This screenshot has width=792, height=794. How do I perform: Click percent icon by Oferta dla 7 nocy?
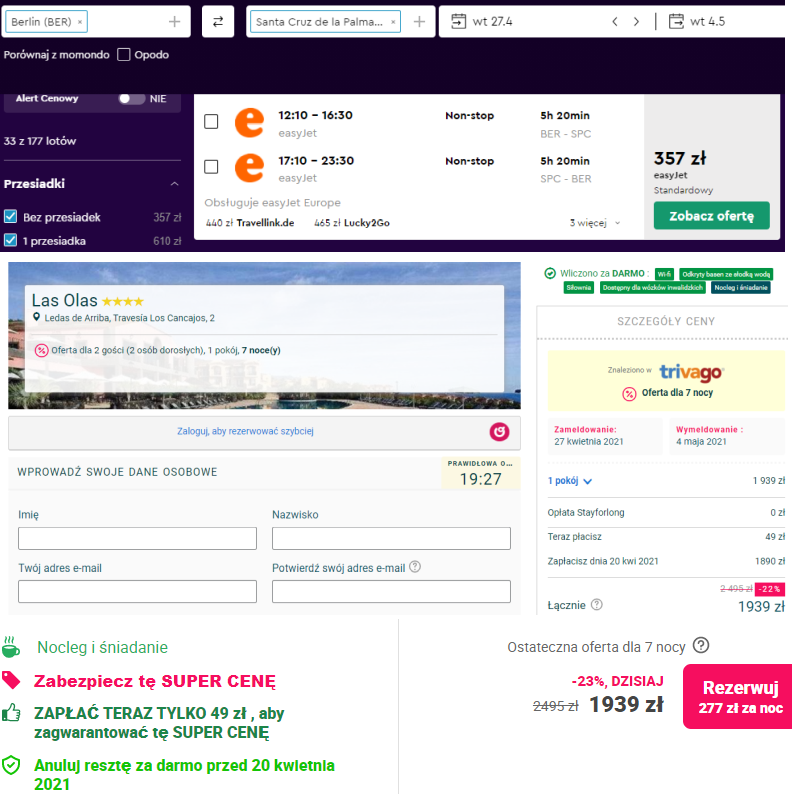629,394
